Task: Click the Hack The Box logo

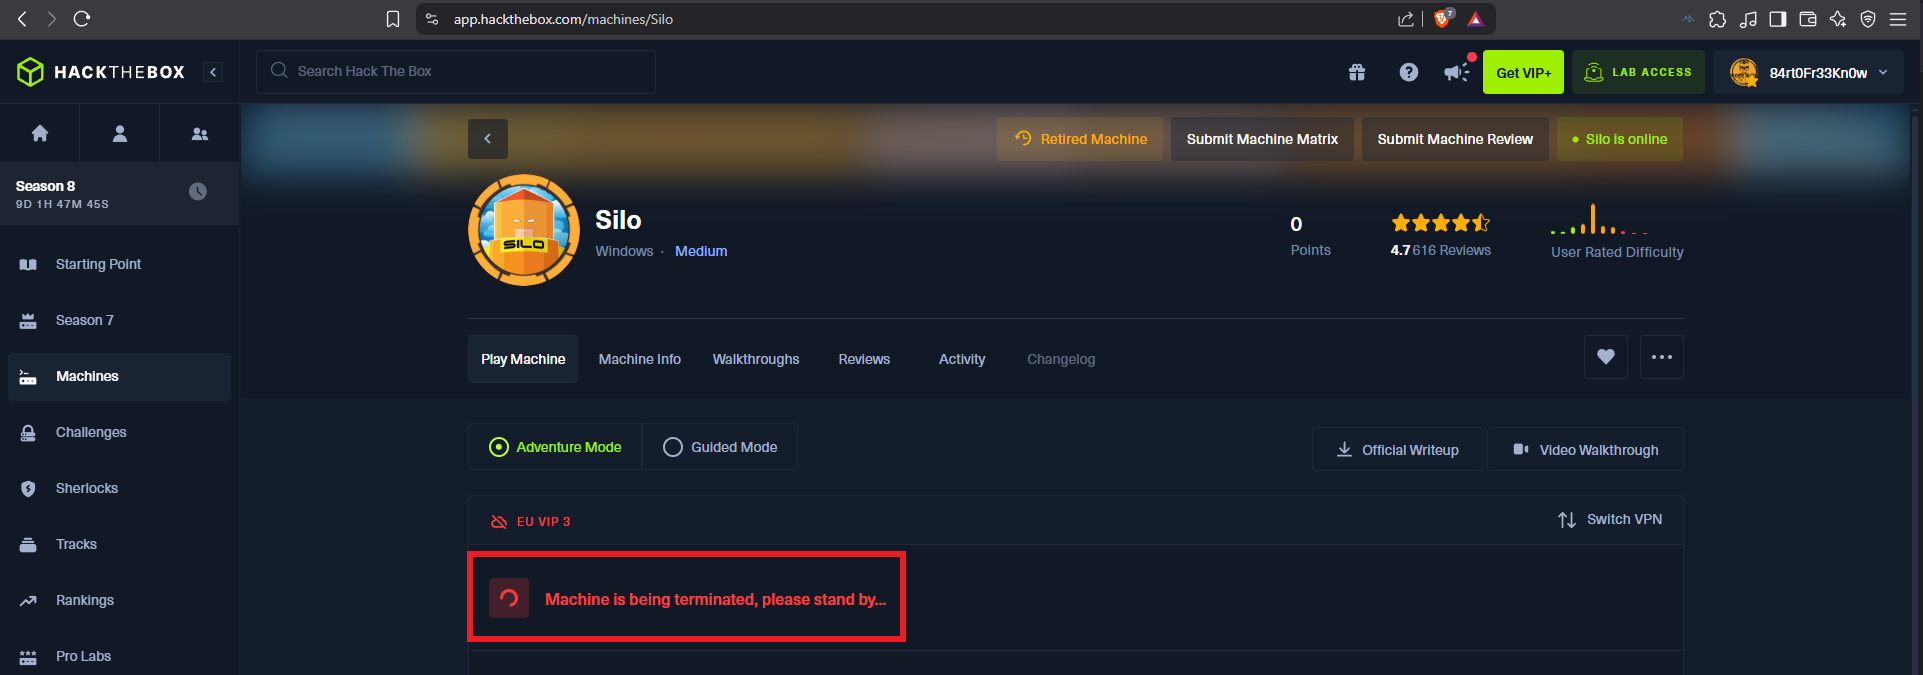Action: click(x=101, y=72)
